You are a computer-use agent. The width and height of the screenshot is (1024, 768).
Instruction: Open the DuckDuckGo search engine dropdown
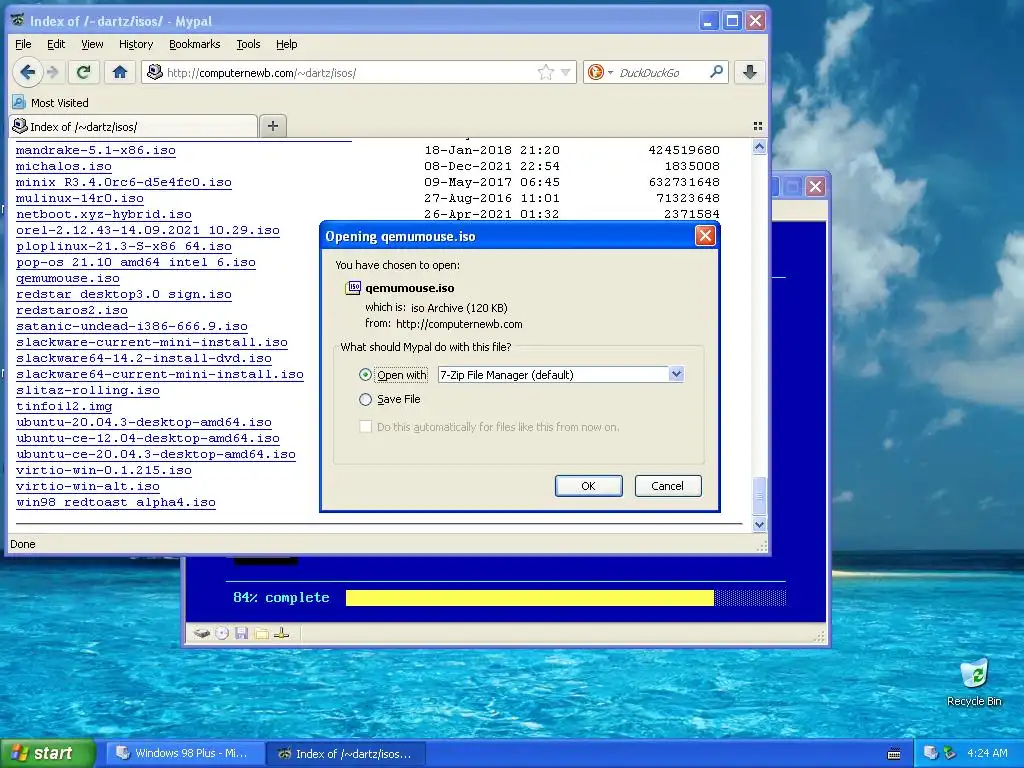[610, 72]
